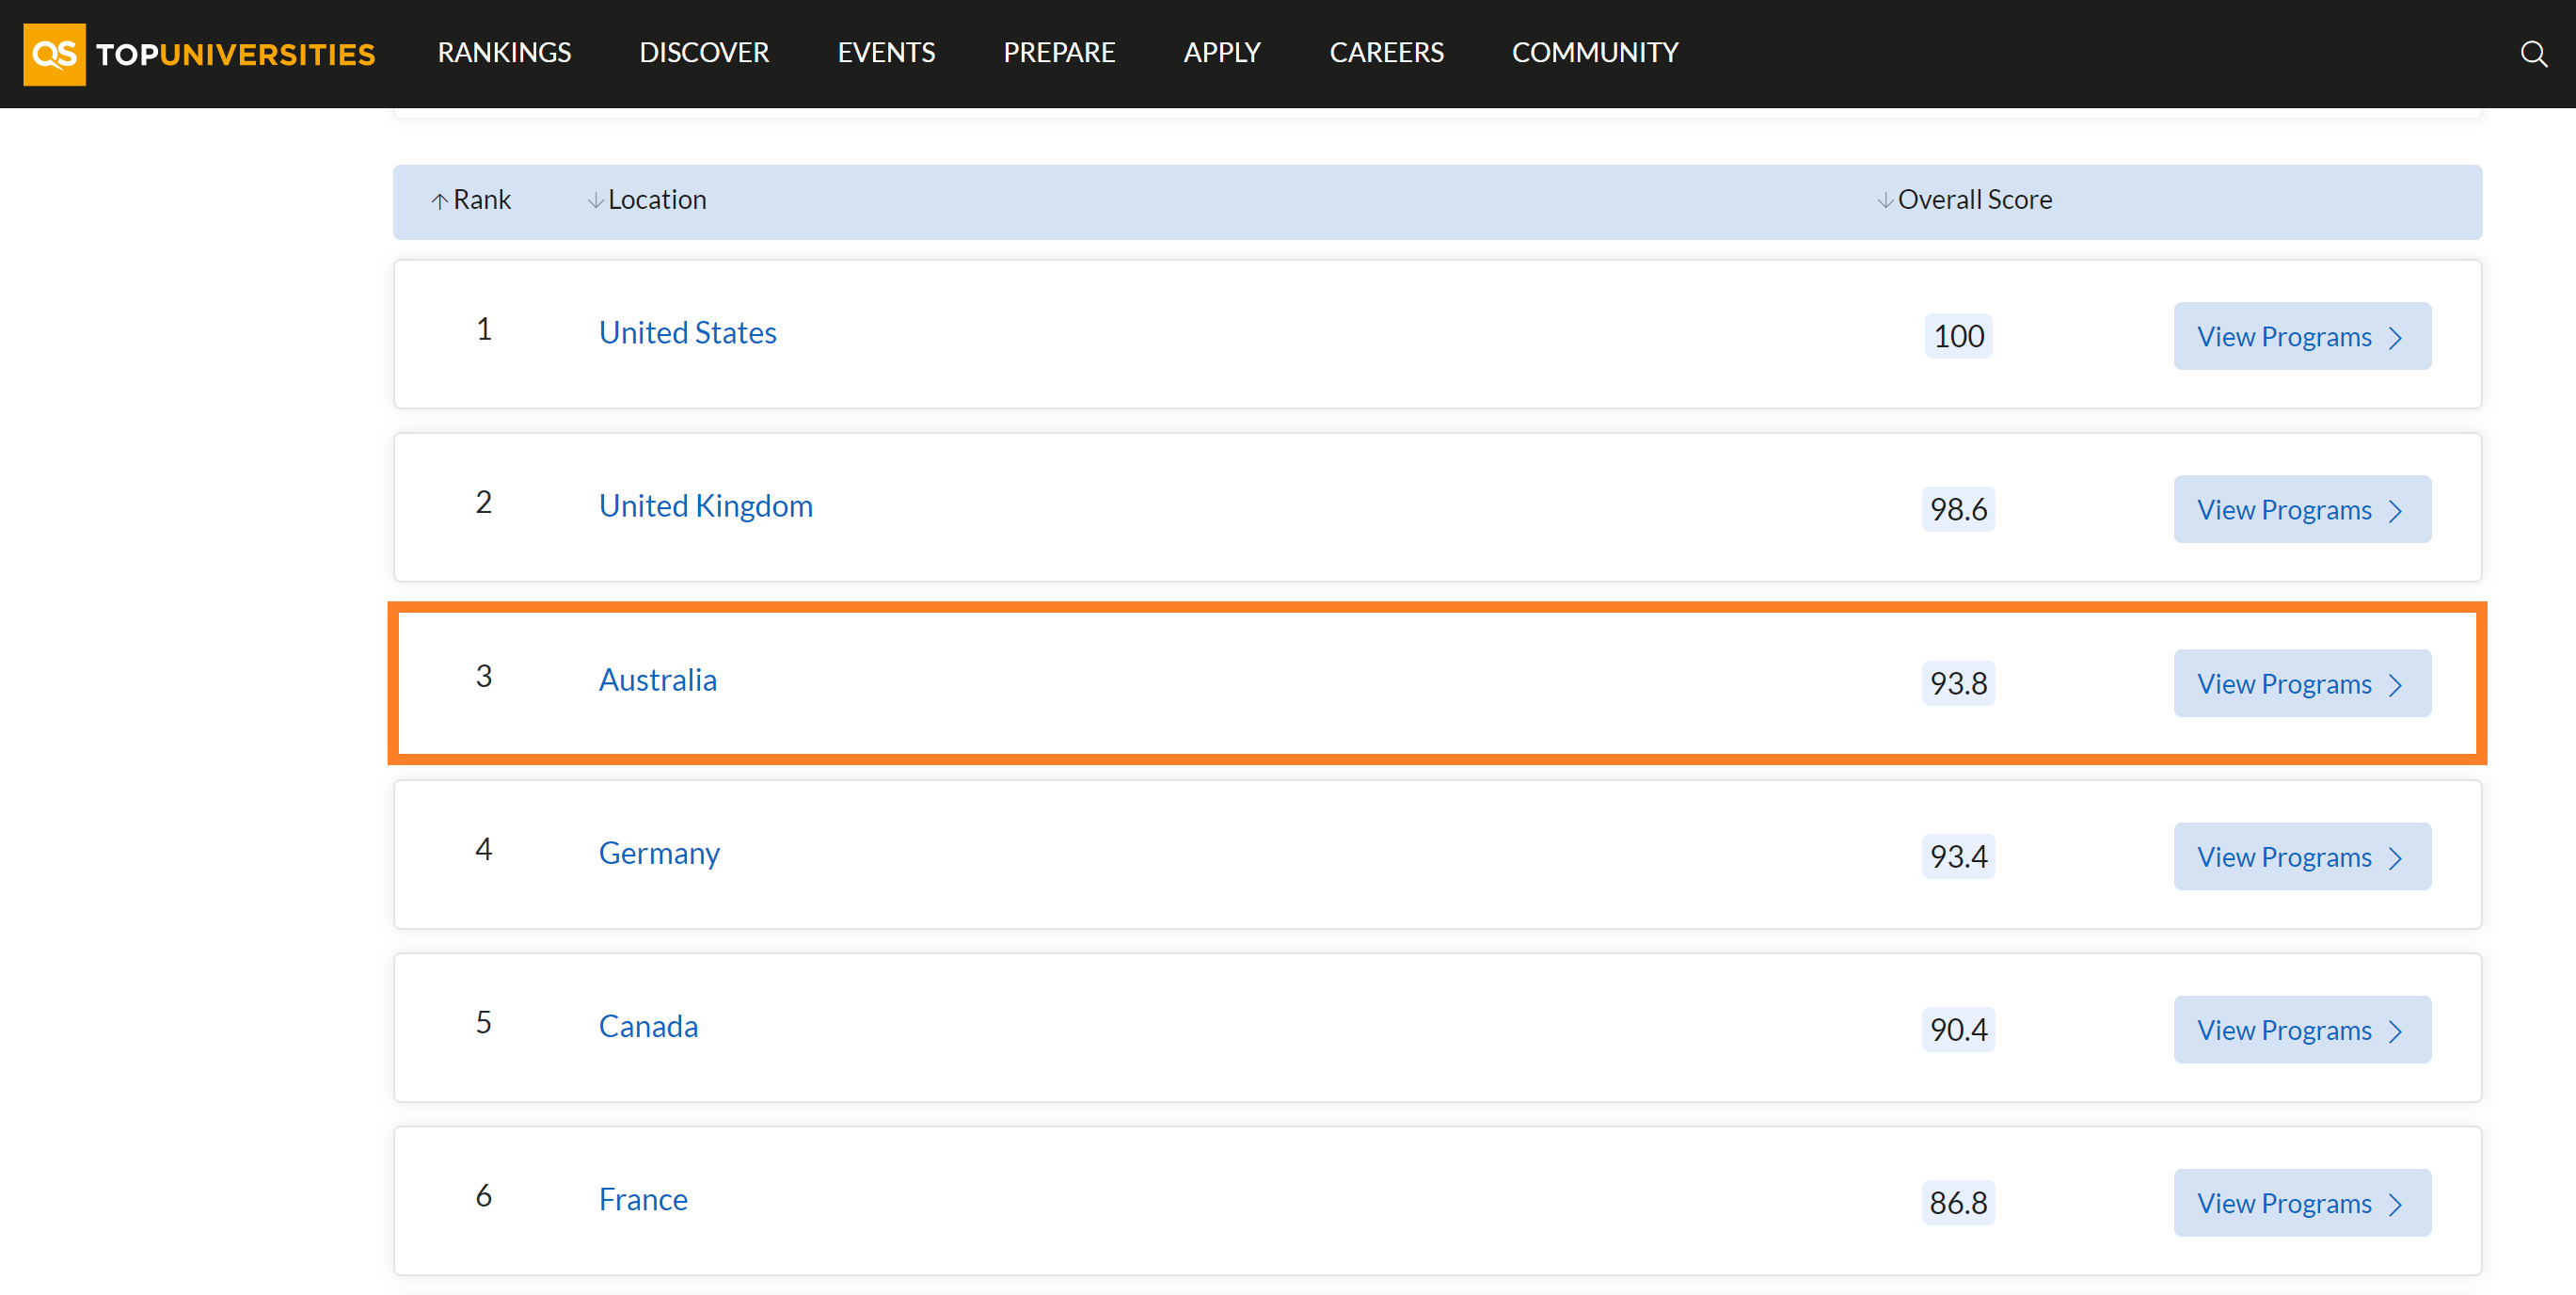View Programs for Australia
This screenshot has height=1295, width=2576.
tap(2301, 684)
